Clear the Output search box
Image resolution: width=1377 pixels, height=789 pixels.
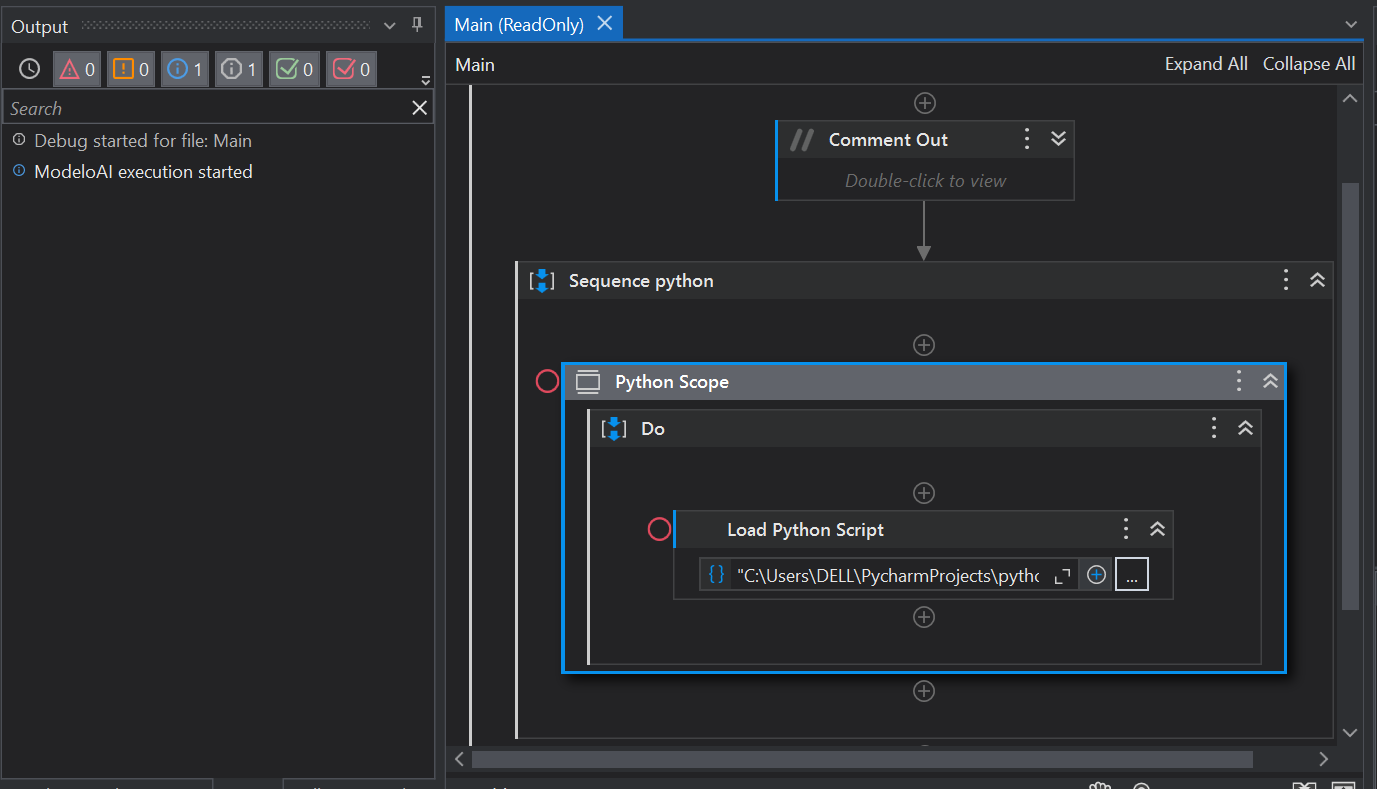click(x=420, y=108)
